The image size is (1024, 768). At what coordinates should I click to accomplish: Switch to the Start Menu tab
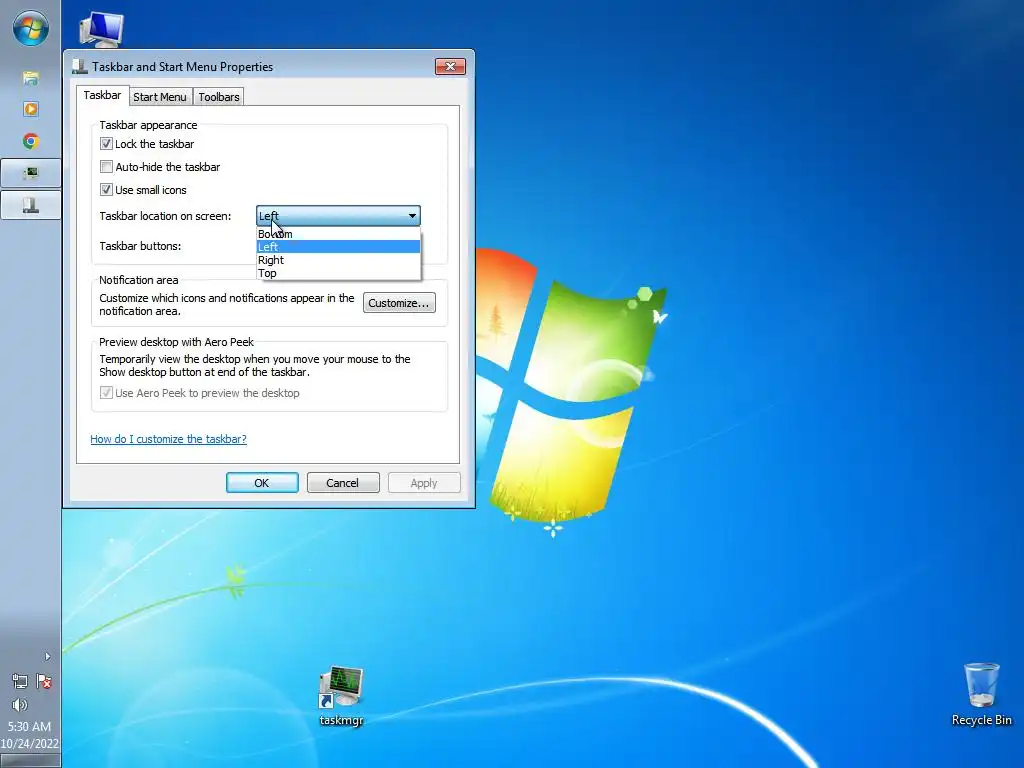point(160,97)
